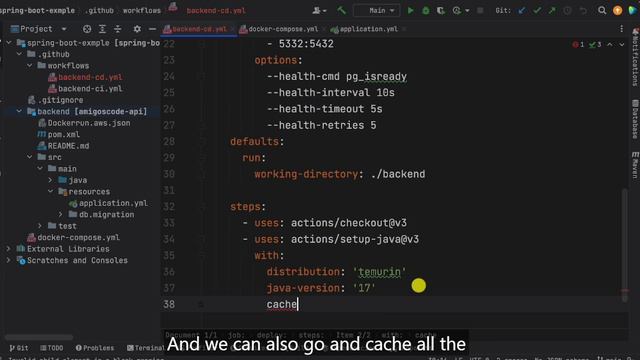Click the Stop square button in toolbar
Image resolution: width=640 pixels, height=360 pixels.
pos(480,11)
